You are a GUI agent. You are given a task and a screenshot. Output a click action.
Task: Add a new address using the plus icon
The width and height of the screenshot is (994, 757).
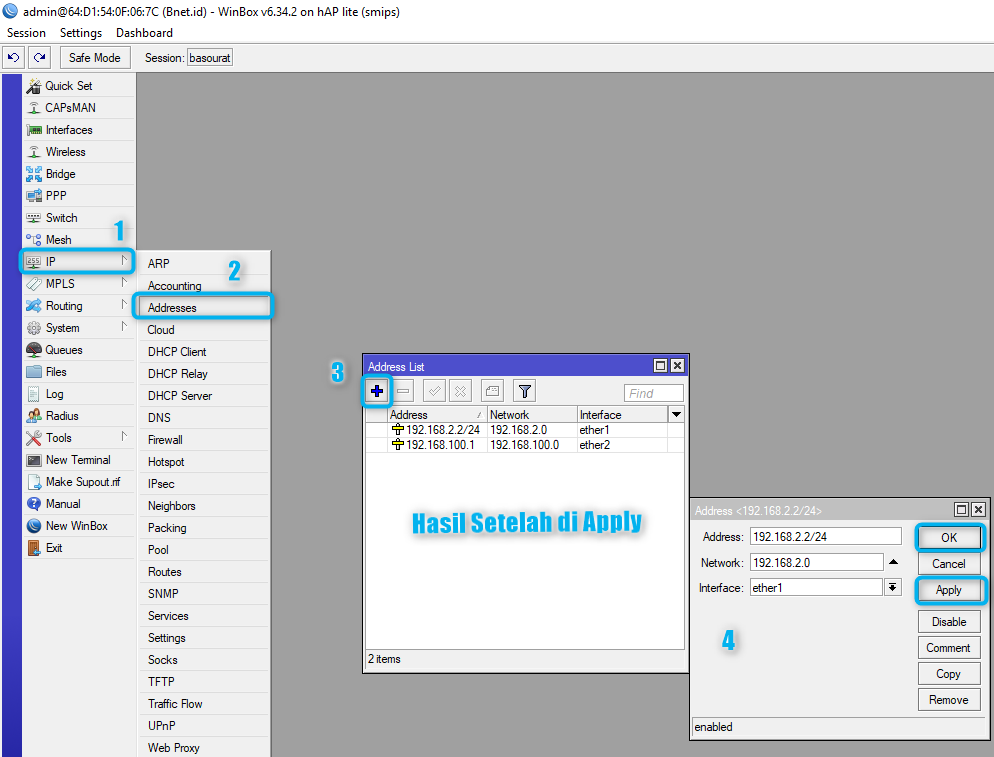click(x=377, y=391)
